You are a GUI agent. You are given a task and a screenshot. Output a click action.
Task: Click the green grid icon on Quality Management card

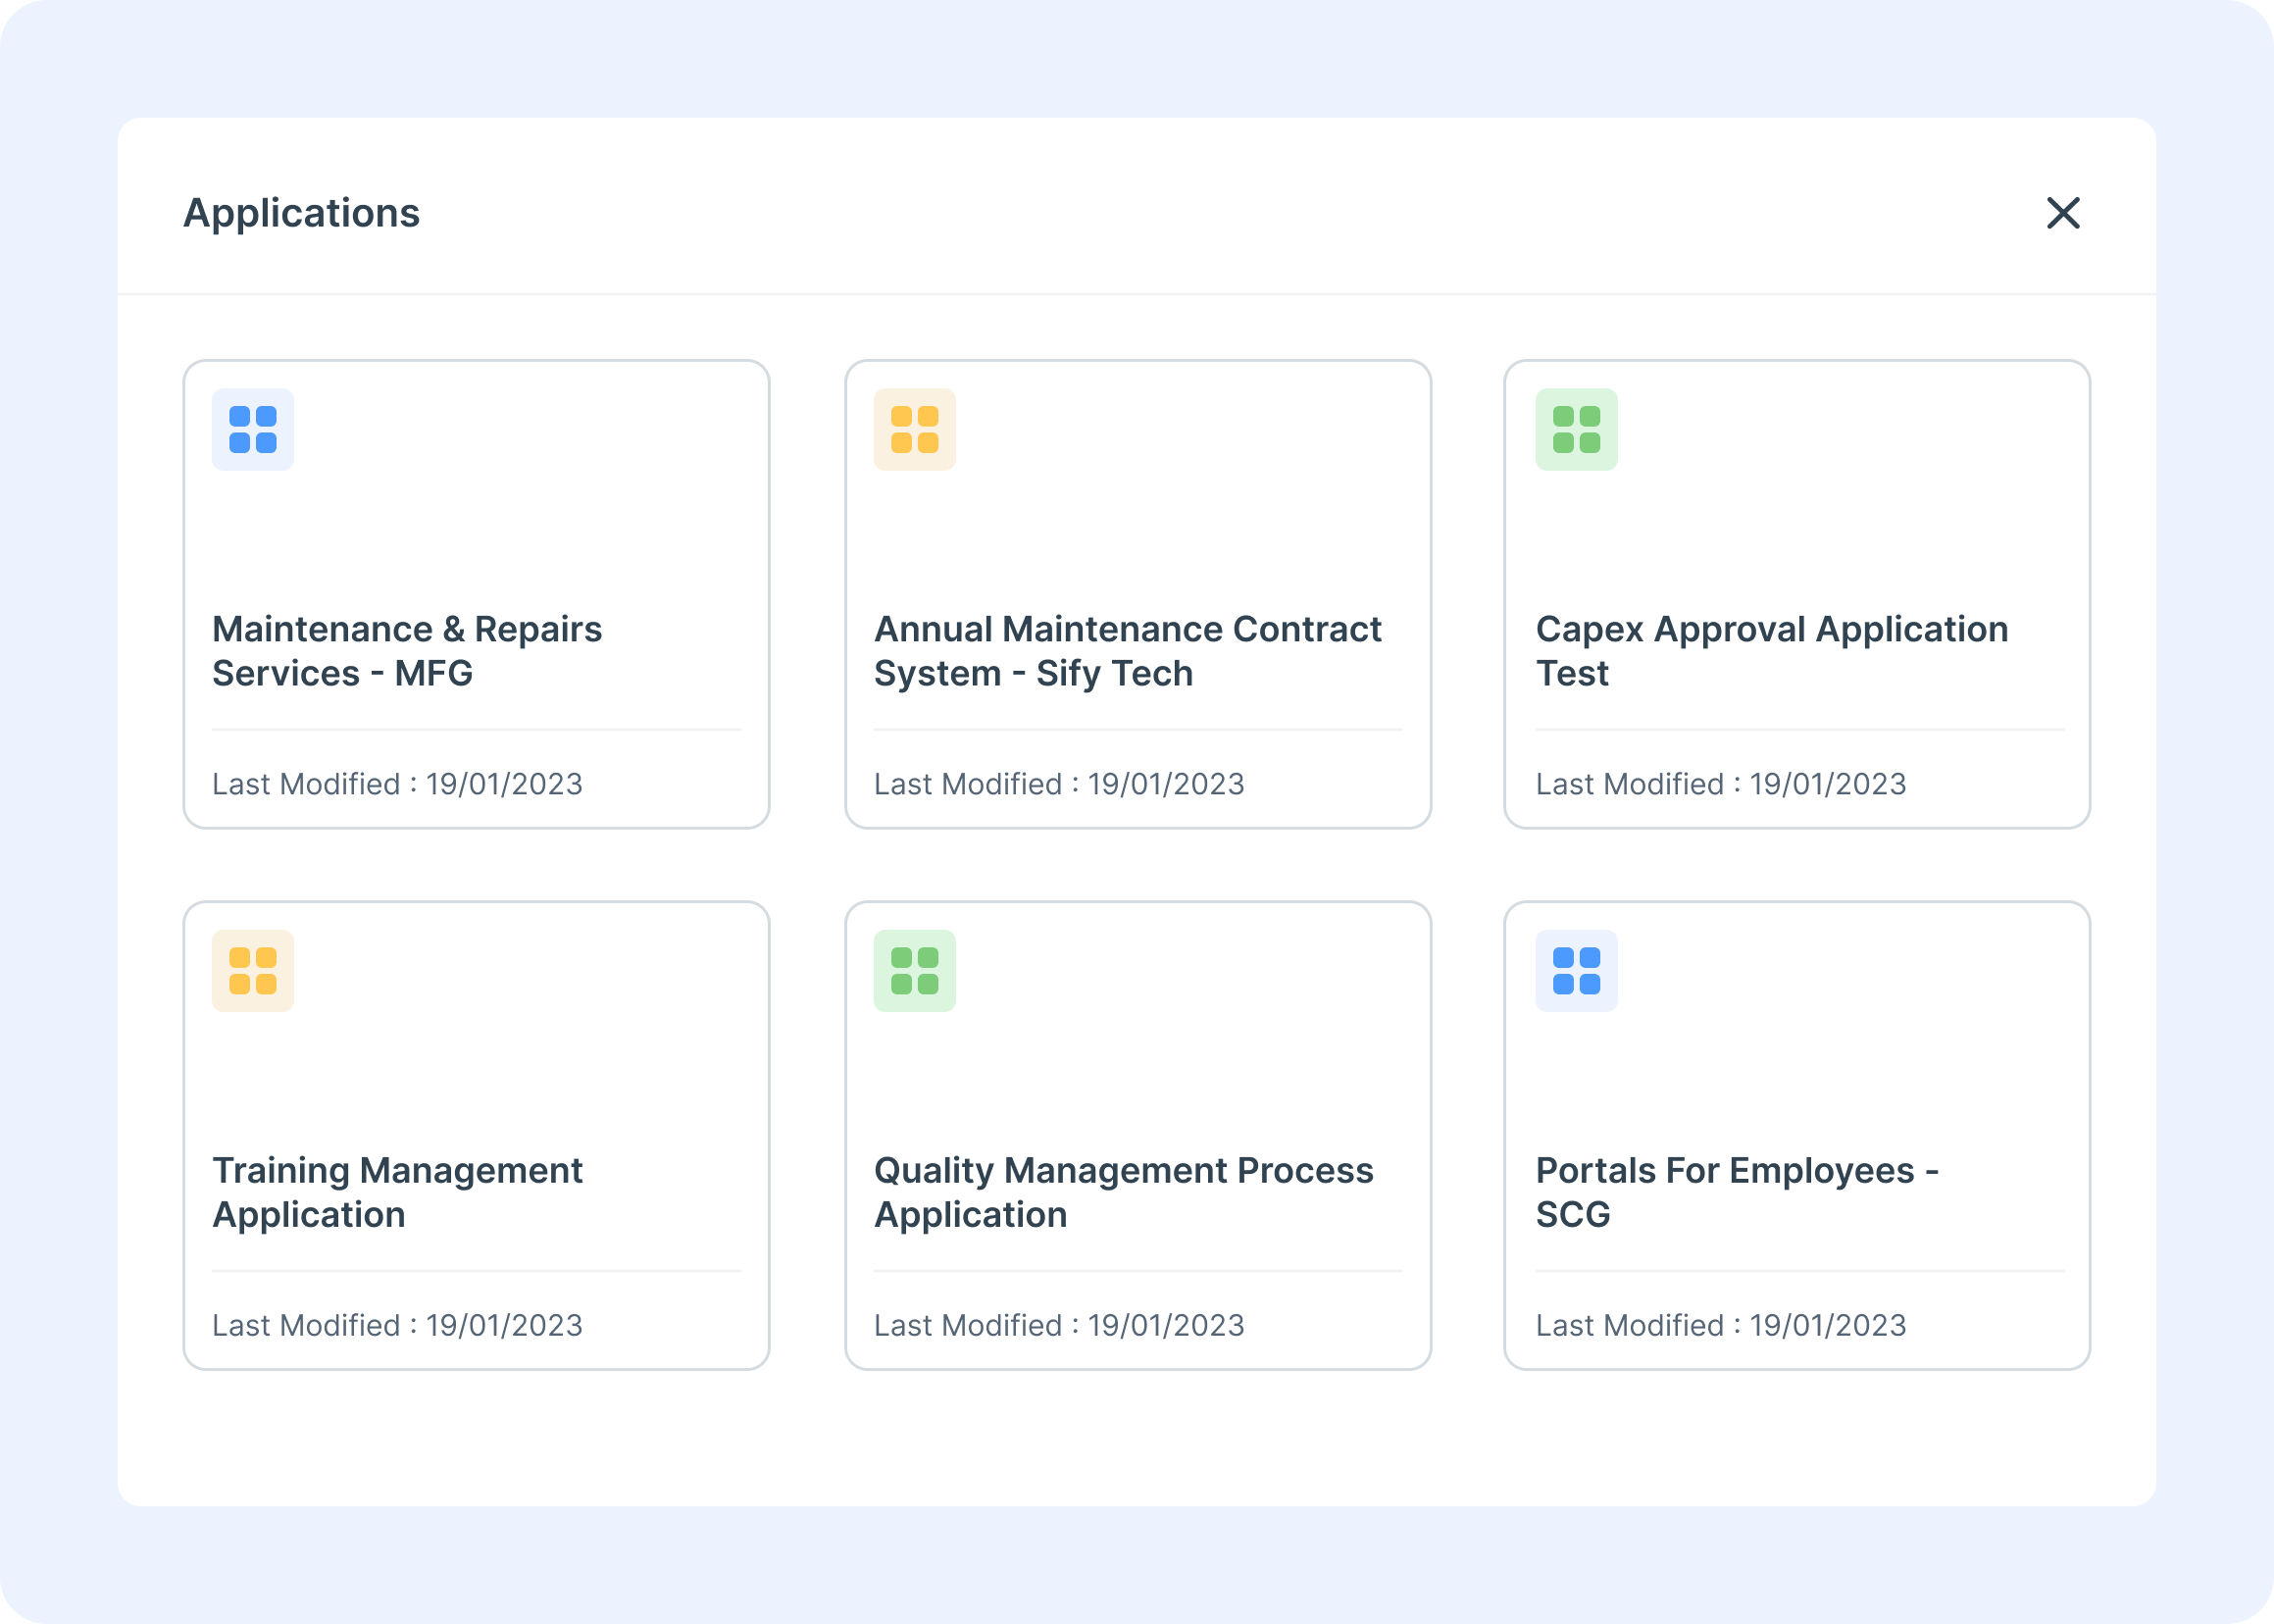coord(914,970)
